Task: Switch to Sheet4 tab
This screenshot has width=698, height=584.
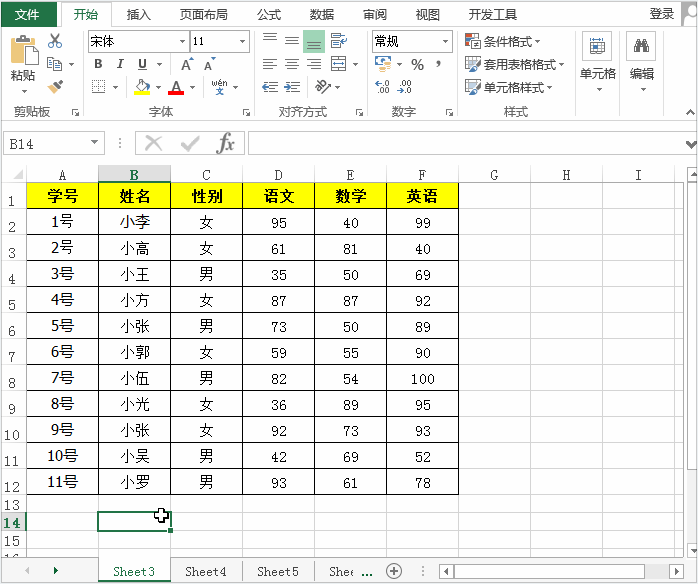Action: [206, 571]
